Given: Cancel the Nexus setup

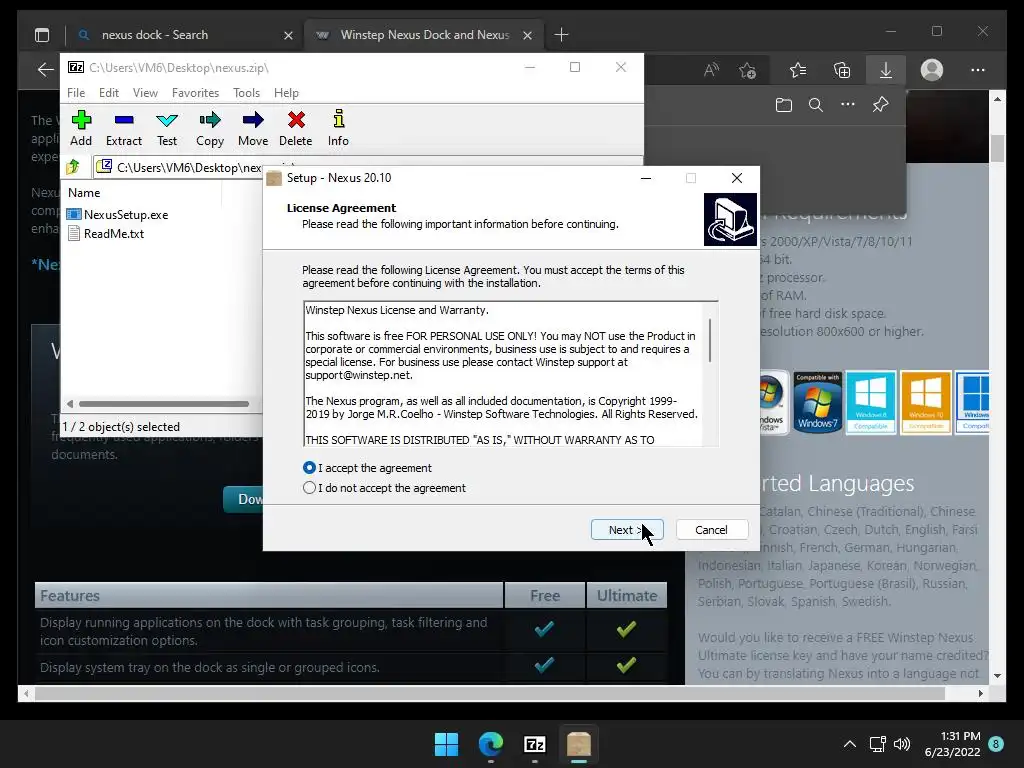Looking at the screenshot, I should tap(711, 530).
